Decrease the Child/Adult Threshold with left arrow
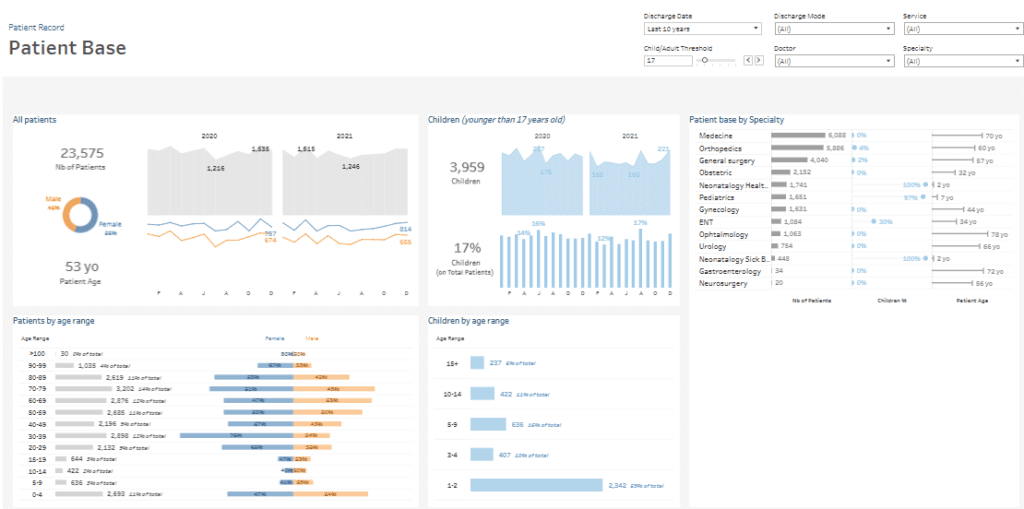The height and width of the screenshot is (509, 1024). [748, 60]
